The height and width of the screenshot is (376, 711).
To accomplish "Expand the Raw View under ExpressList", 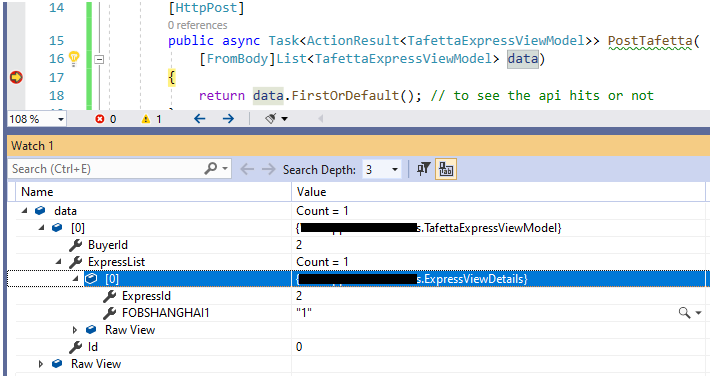I will 75,330.
